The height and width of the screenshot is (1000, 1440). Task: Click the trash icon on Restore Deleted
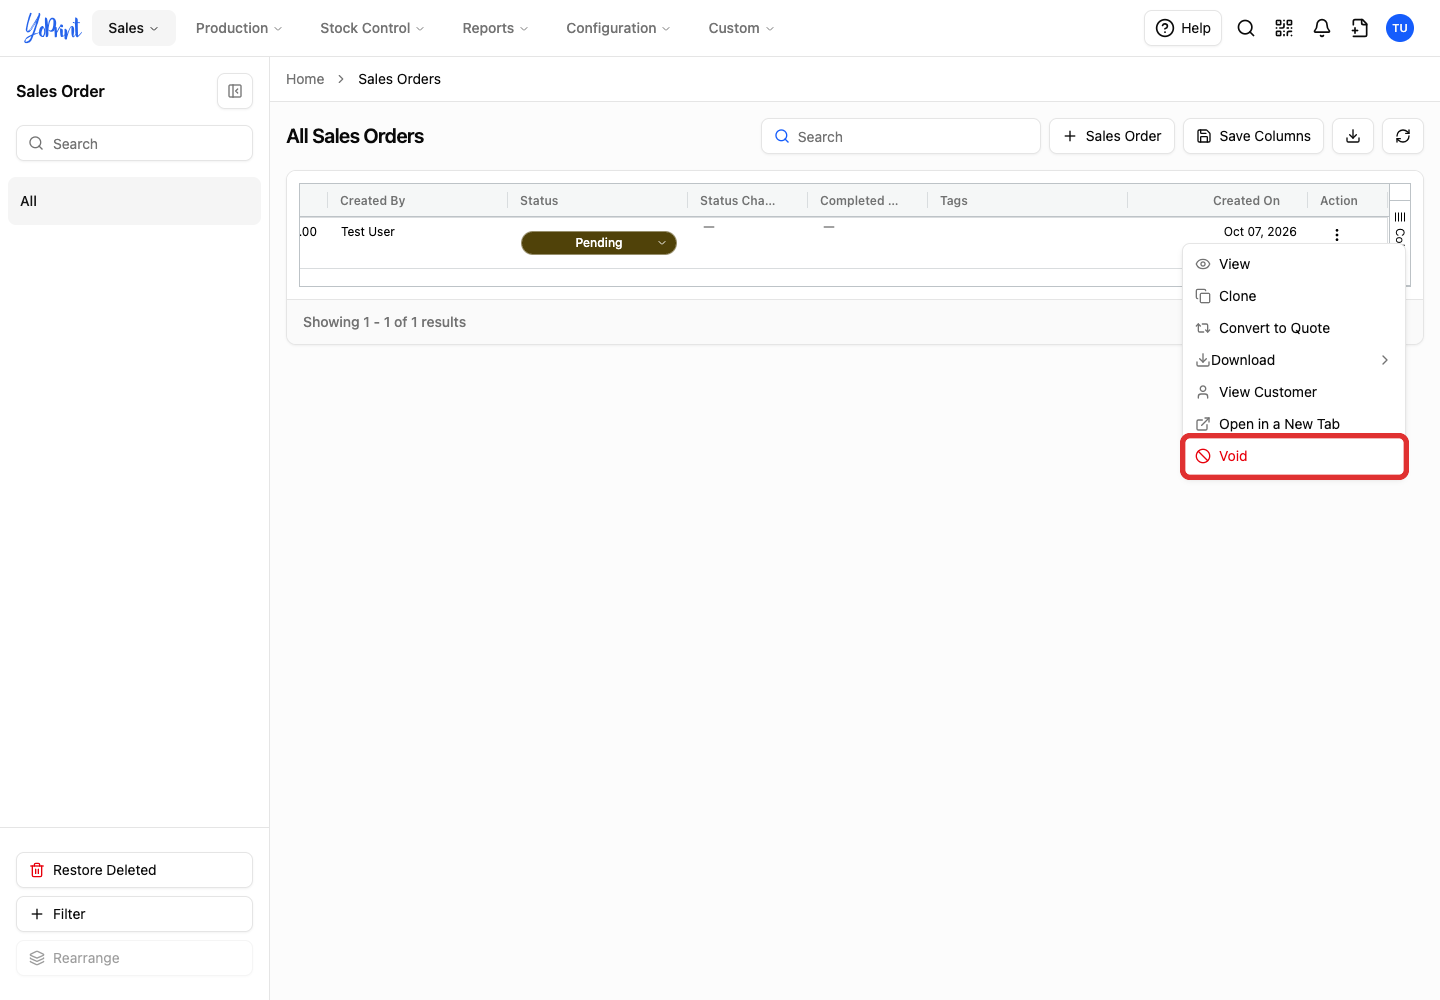coord(37,870)
